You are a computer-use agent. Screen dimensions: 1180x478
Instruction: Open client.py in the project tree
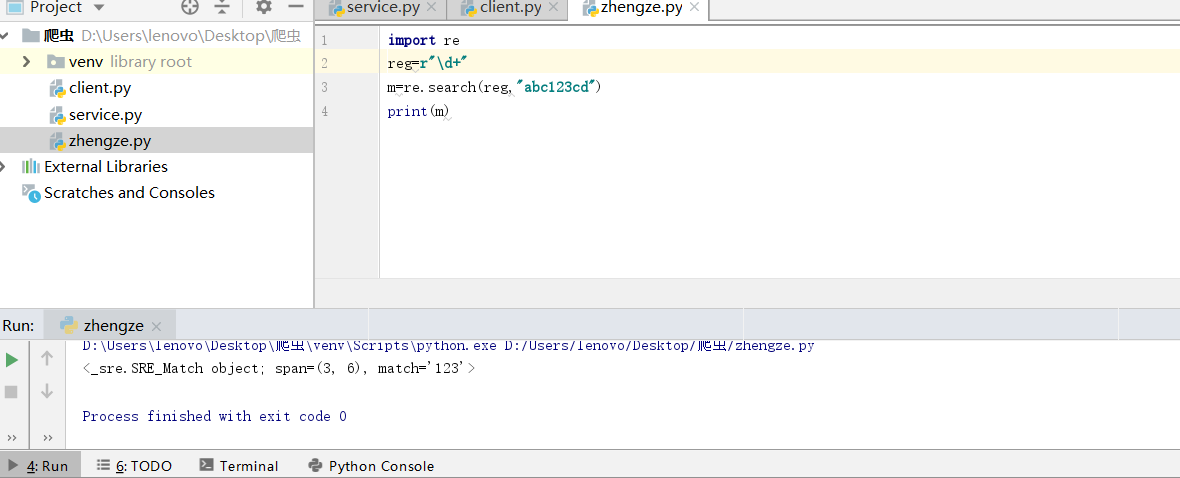(100, 88)
